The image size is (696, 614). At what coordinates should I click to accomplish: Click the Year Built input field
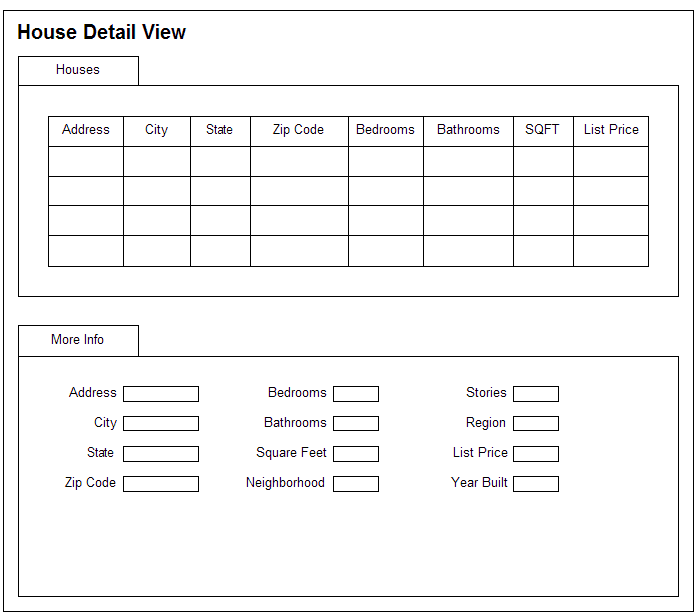click(536, 484)
